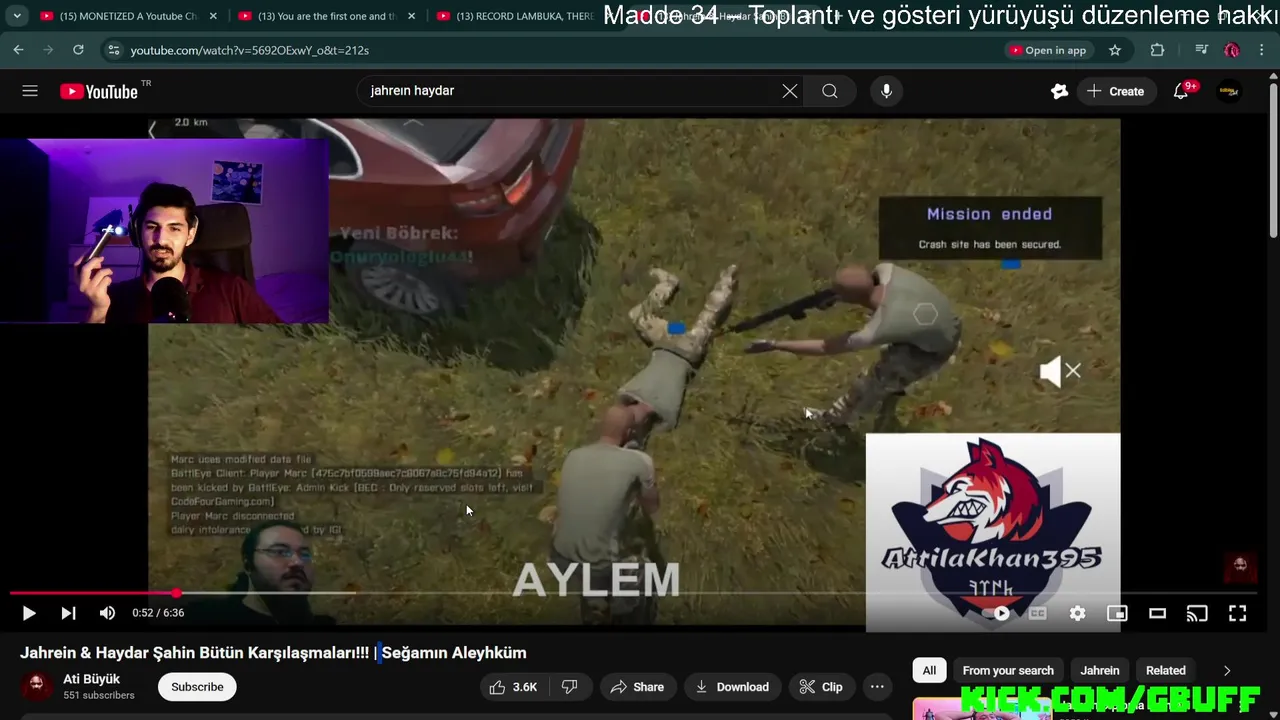Cast video with Play on TV icon
Viewport: 1280px width, 720px height.
(1197, 613)
